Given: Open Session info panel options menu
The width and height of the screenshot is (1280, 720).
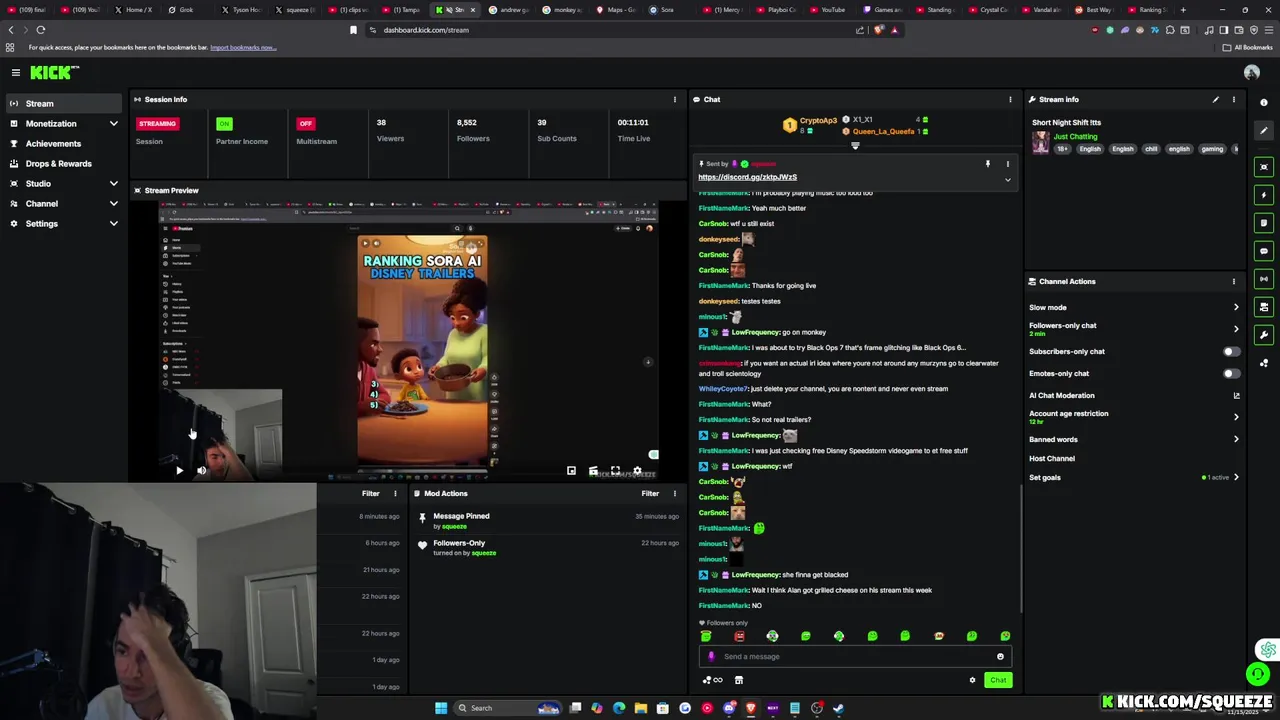Looking at the screenshot, I should (675, 99).
